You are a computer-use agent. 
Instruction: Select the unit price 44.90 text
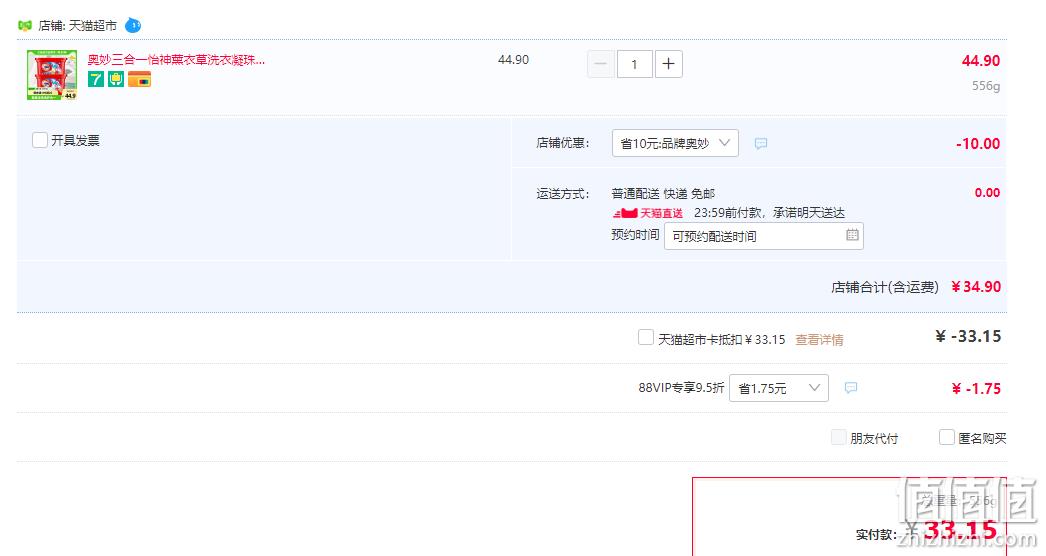[514, 59]
